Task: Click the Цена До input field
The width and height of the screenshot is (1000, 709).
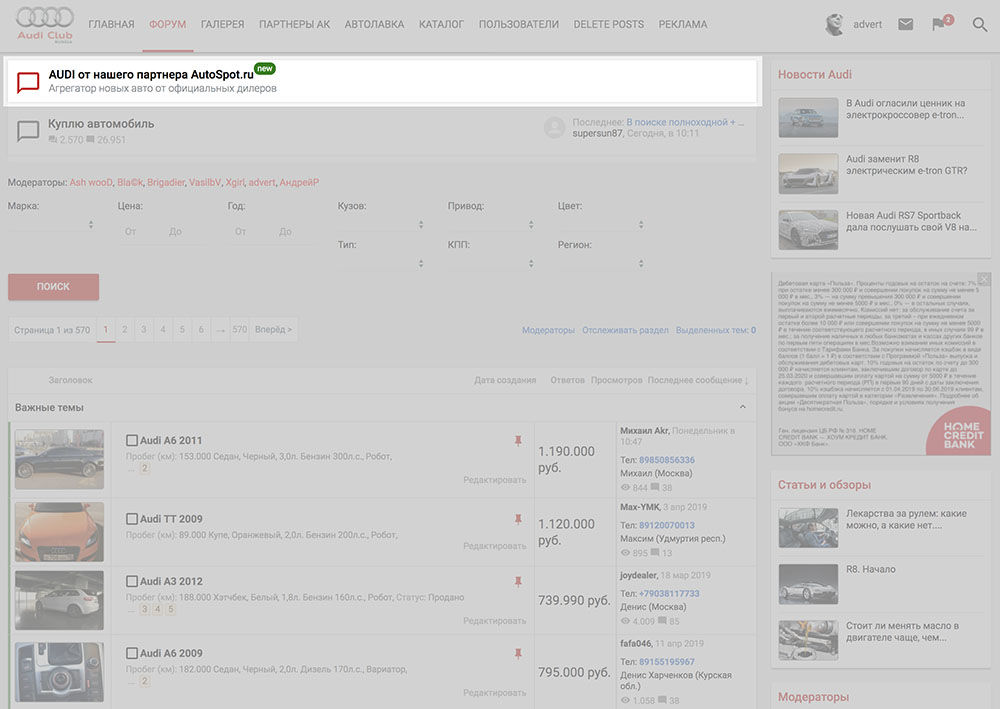Action: point(185,231)
